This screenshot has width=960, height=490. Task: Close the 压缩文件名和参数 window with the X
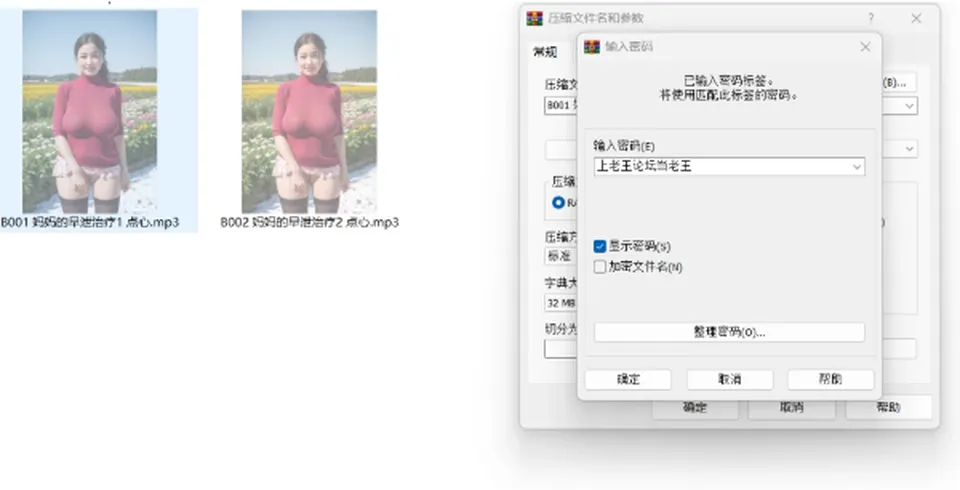[x=916, y=18]
